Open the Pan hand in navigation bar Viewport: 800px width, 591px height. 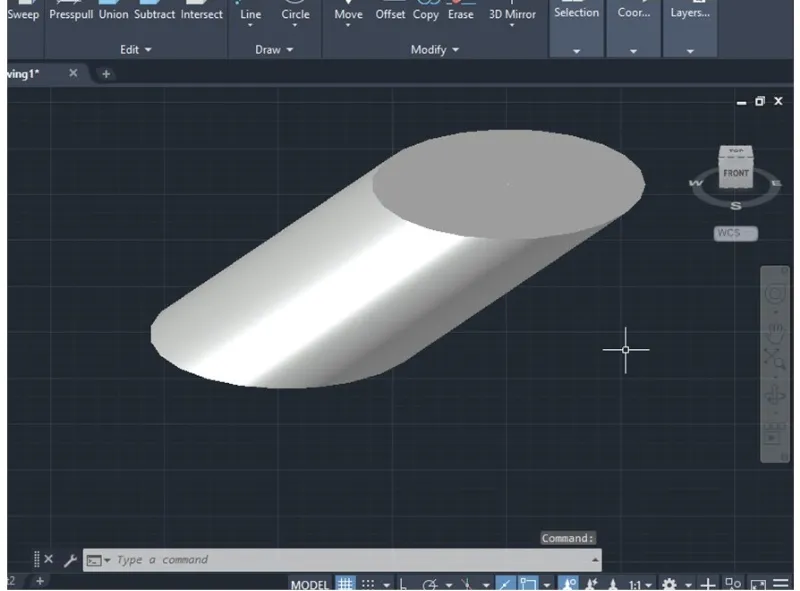774,325
